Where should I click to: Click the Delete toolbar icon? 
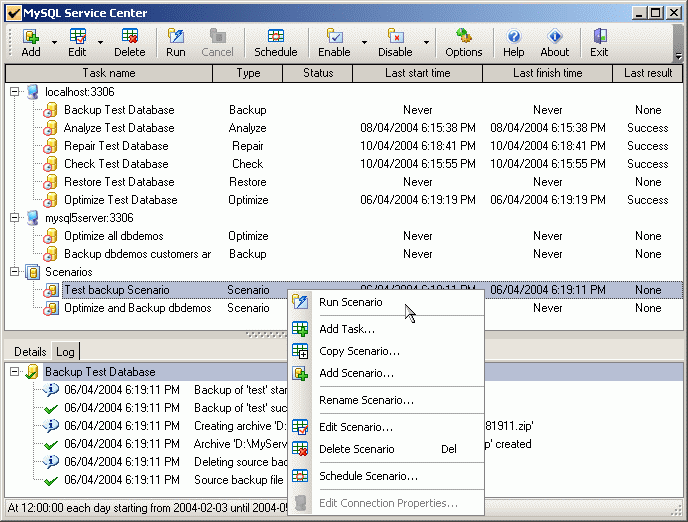130,36
